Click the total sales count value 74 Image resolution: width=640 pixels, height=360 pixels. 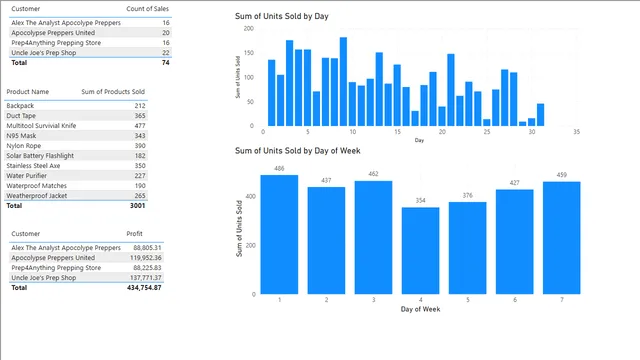(x=165, y=62)
